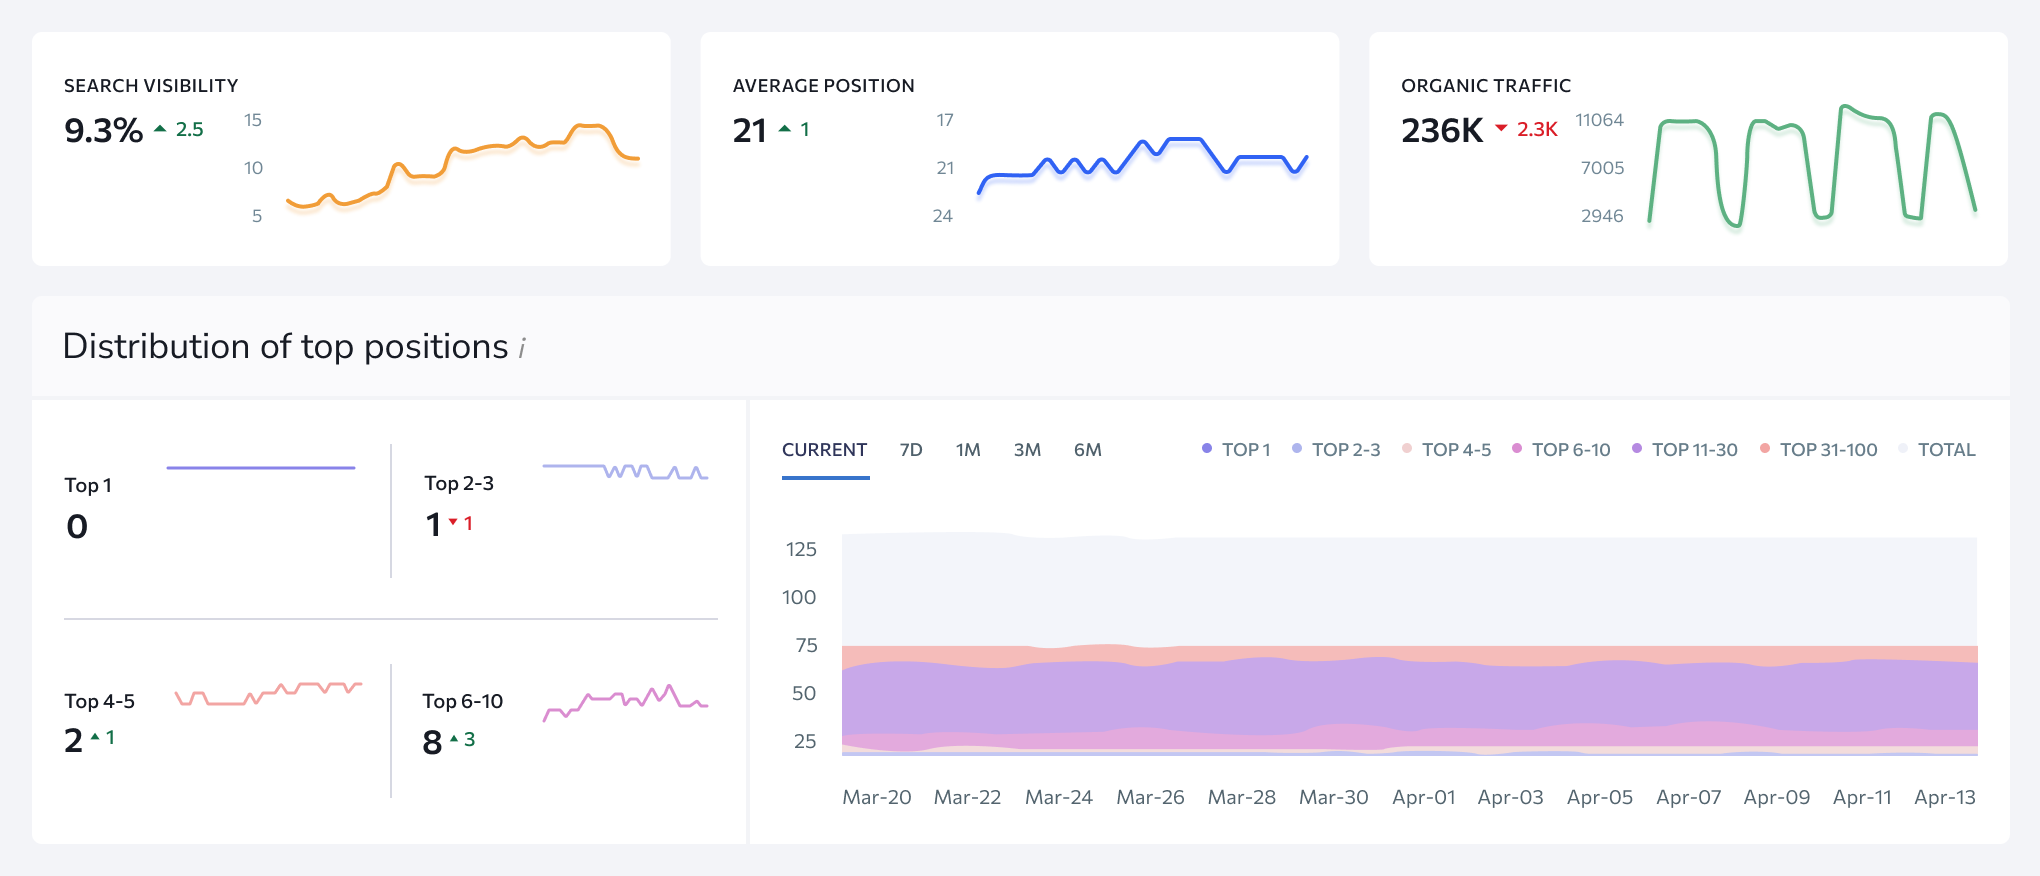Click the stacked area distribution chart
The height and width of the screenshot is (876, 2040).
pos(1410,645)
